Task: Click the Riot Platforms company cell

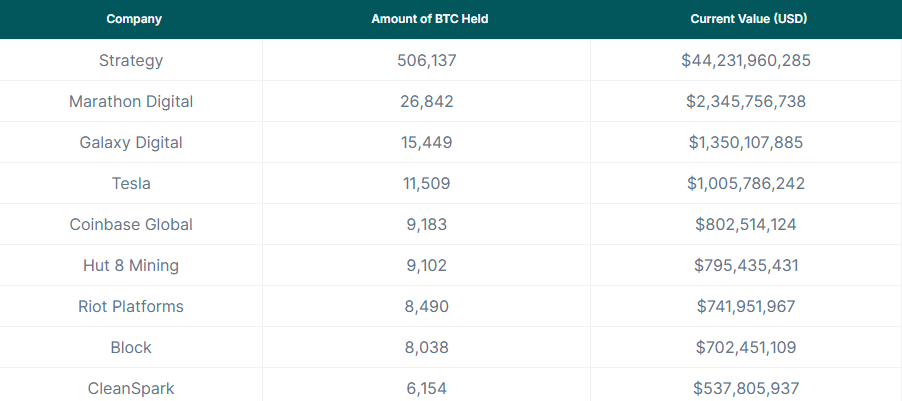Action: click(131, 306)
